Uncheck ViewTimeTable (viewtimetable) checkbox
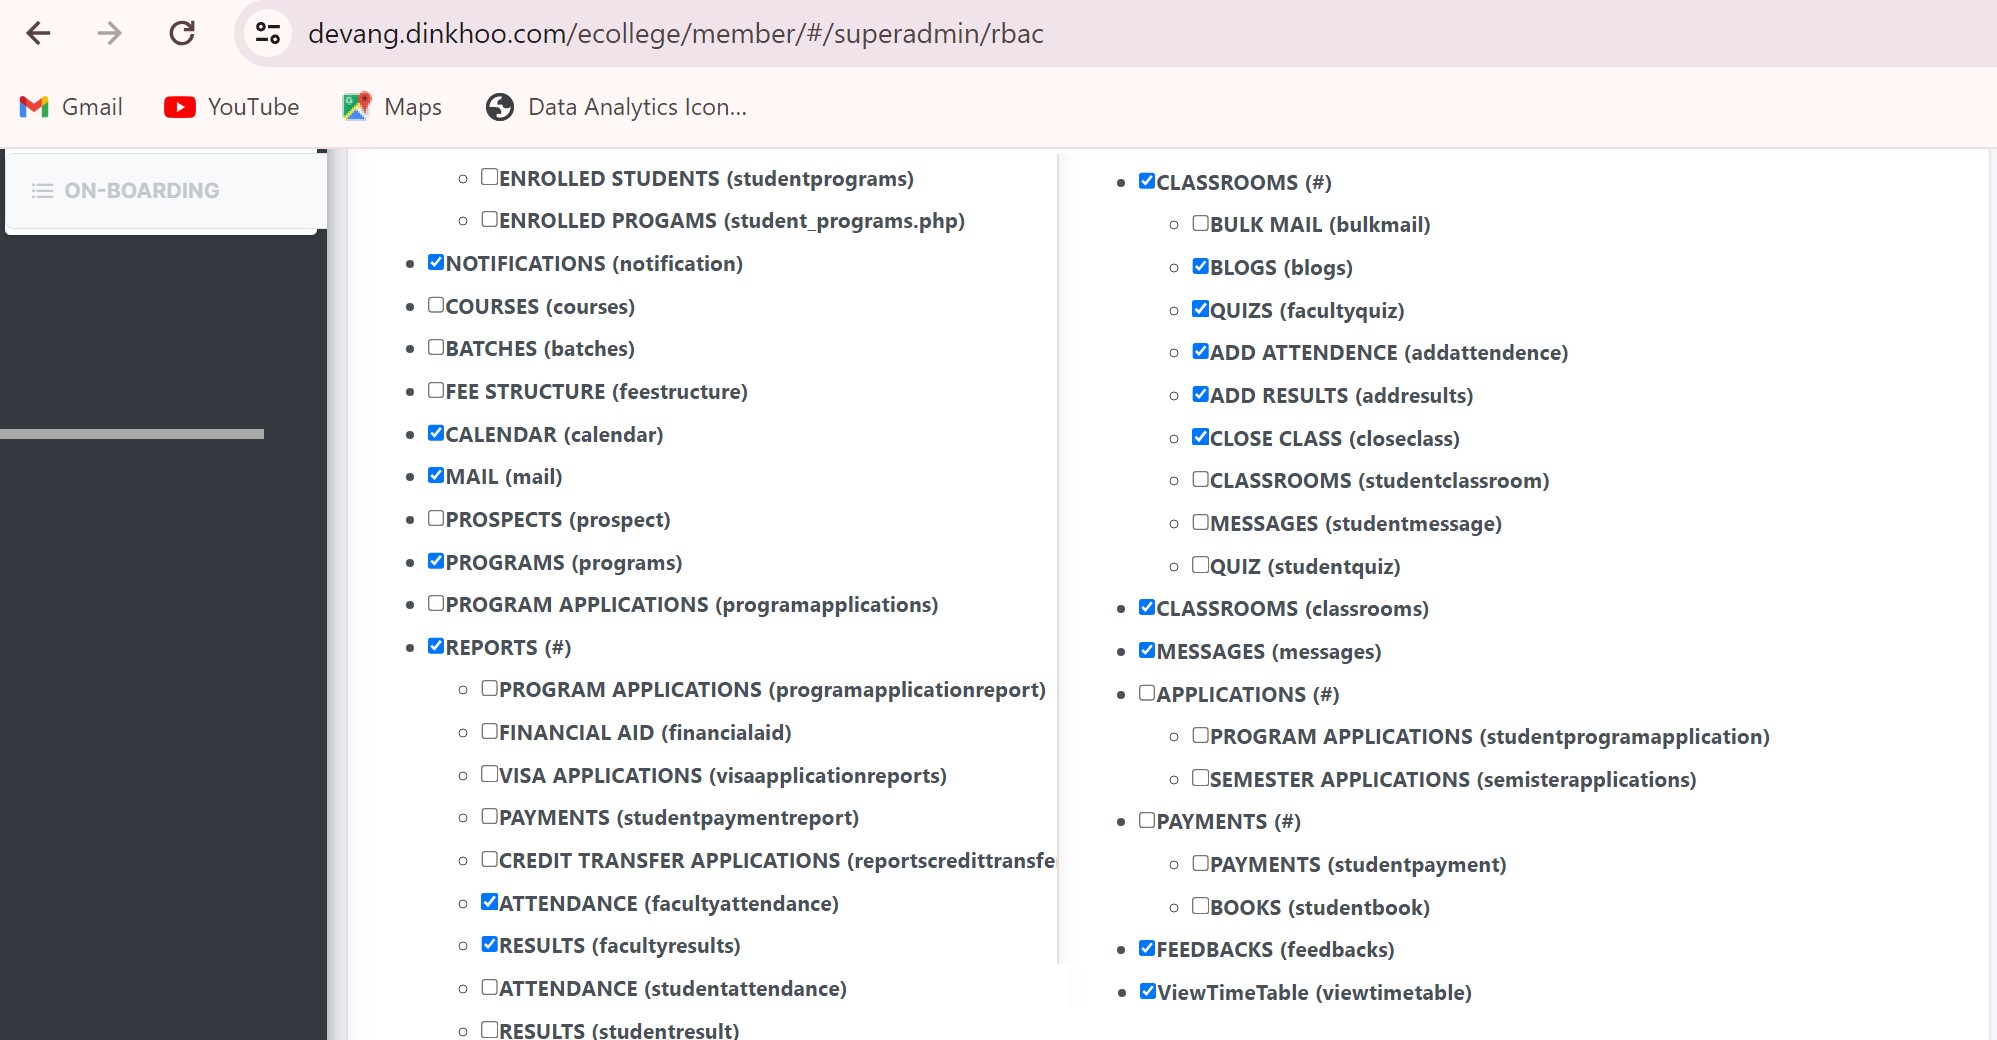 [1148, 991]
